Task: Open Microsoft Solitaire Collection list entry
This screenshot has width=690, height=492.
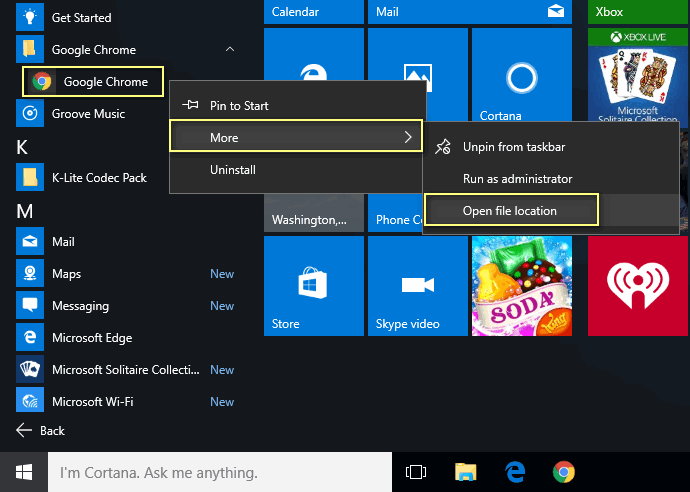Action: click(x=125, y=370)
